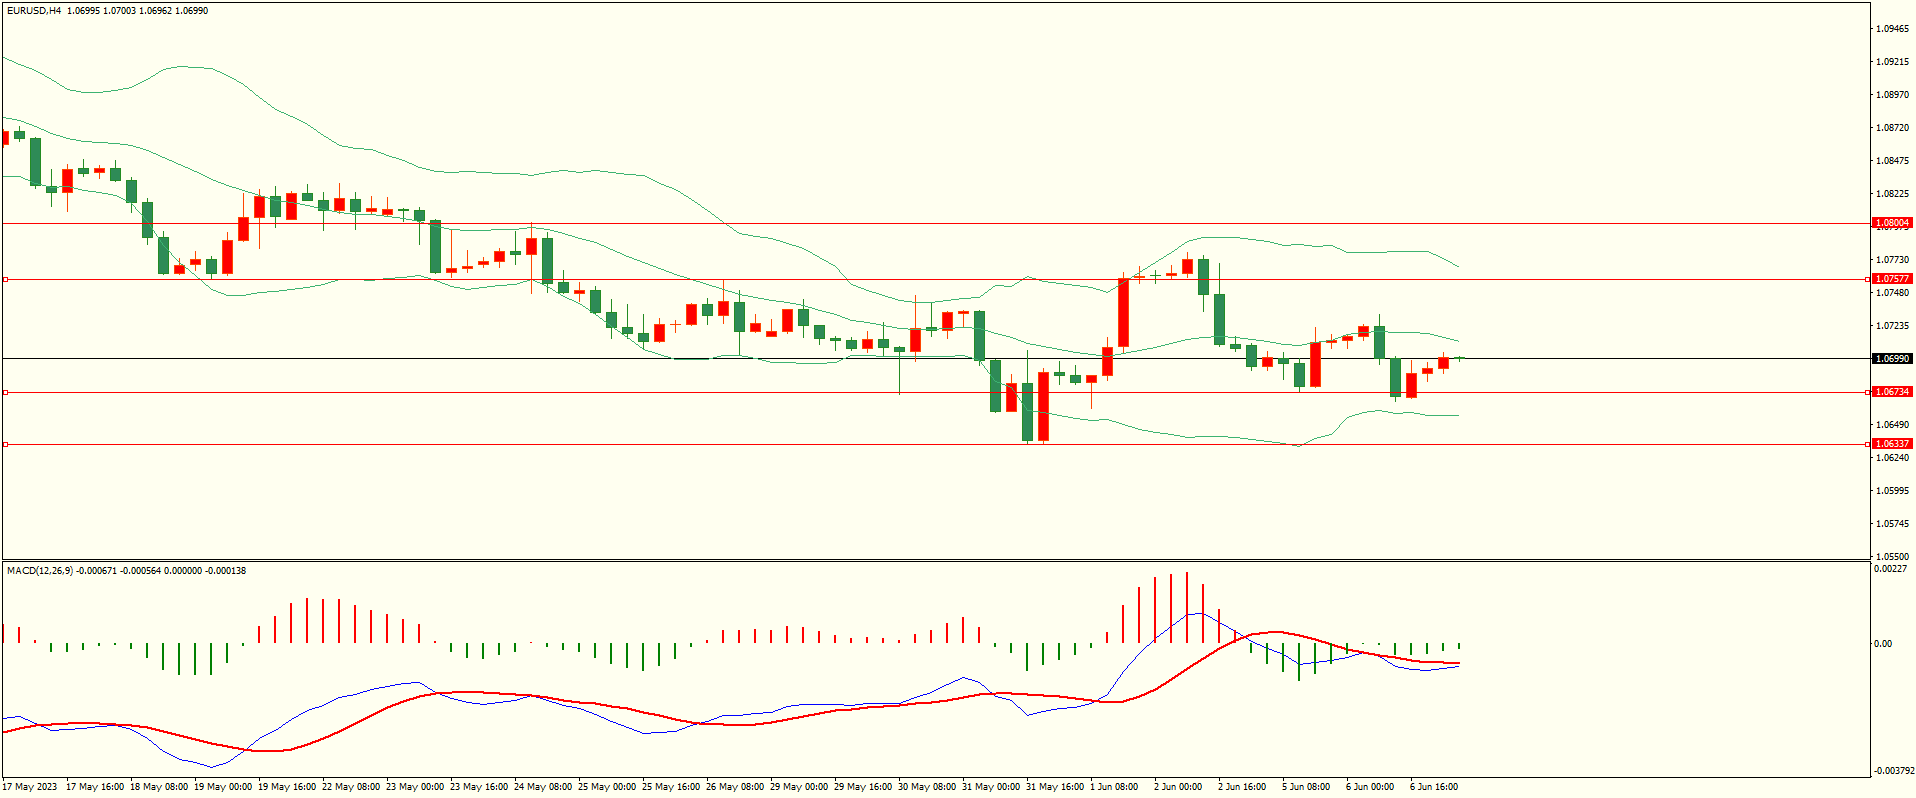Click the EURUSD,H4 chart title text
1916x798 pixels.
click(34, 10)
